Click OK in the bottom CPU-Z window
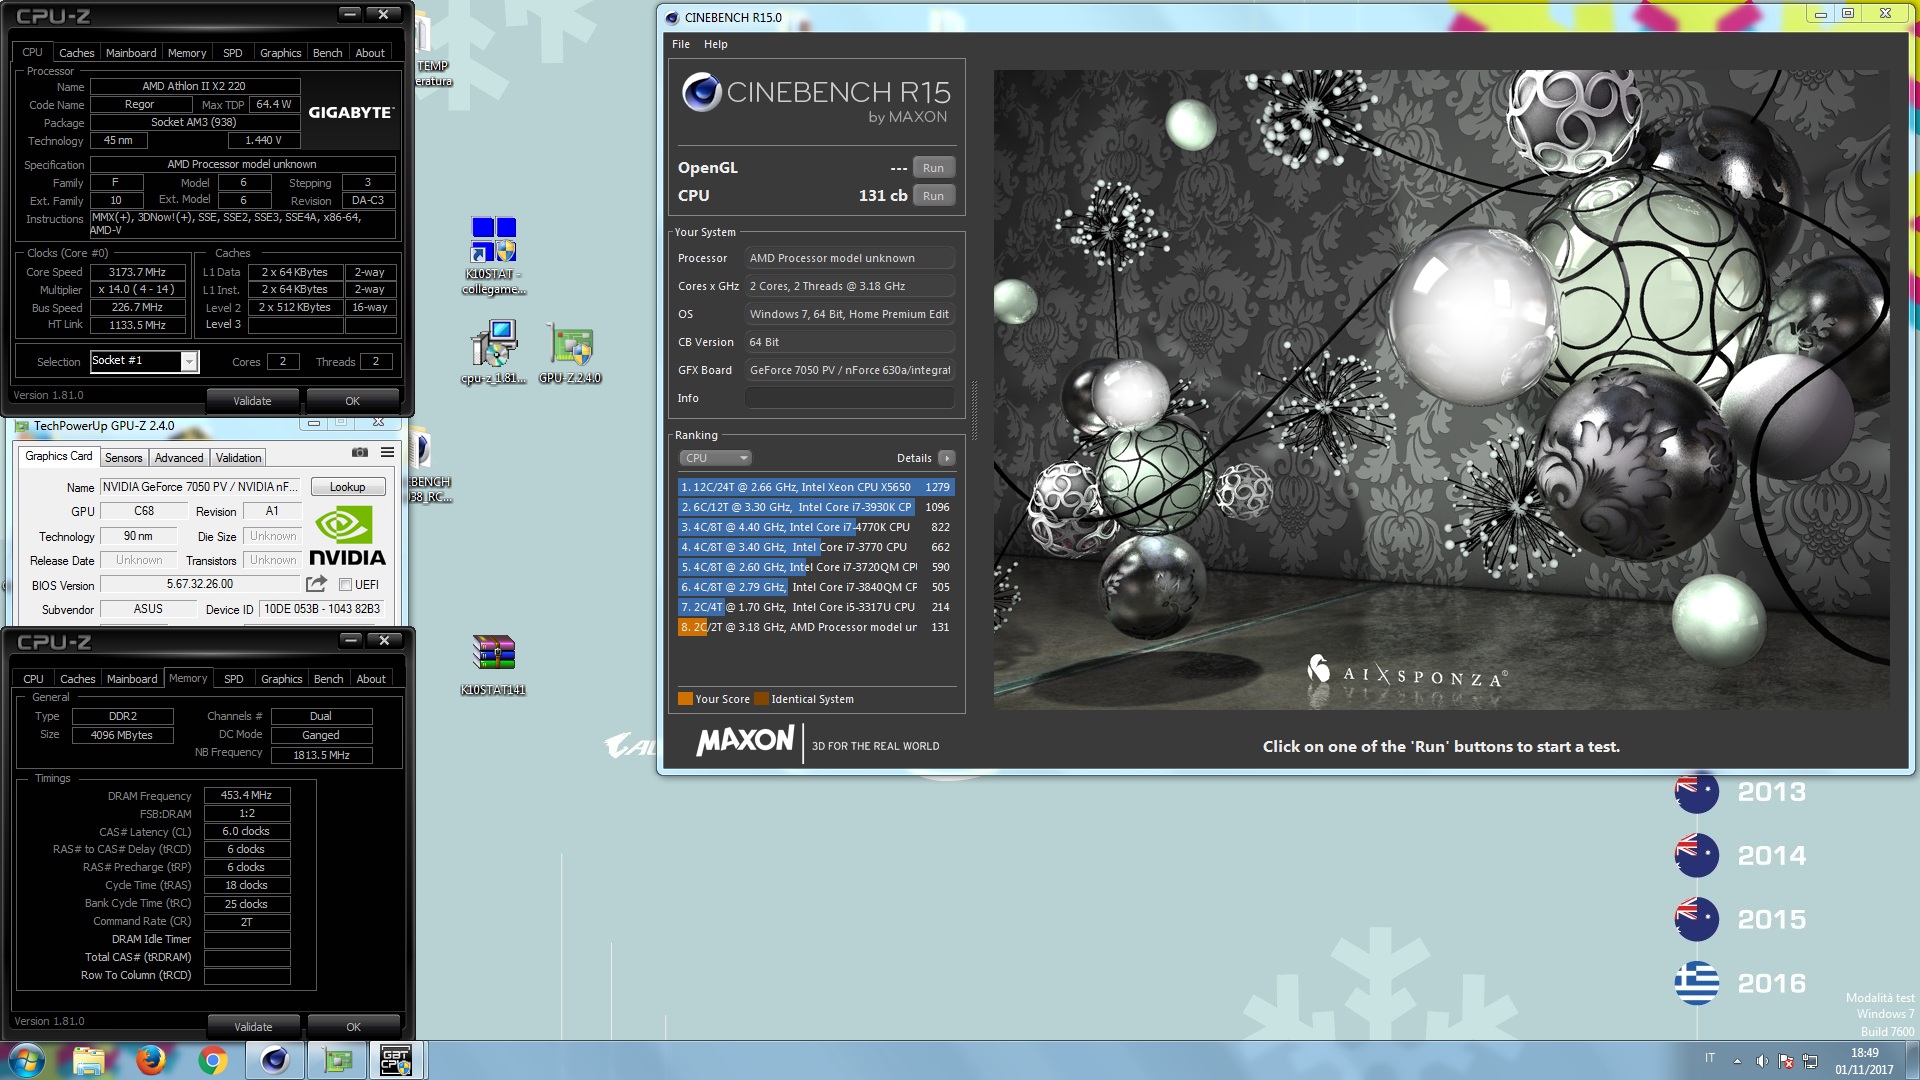1920x1080 pixels. (353, 1027)
